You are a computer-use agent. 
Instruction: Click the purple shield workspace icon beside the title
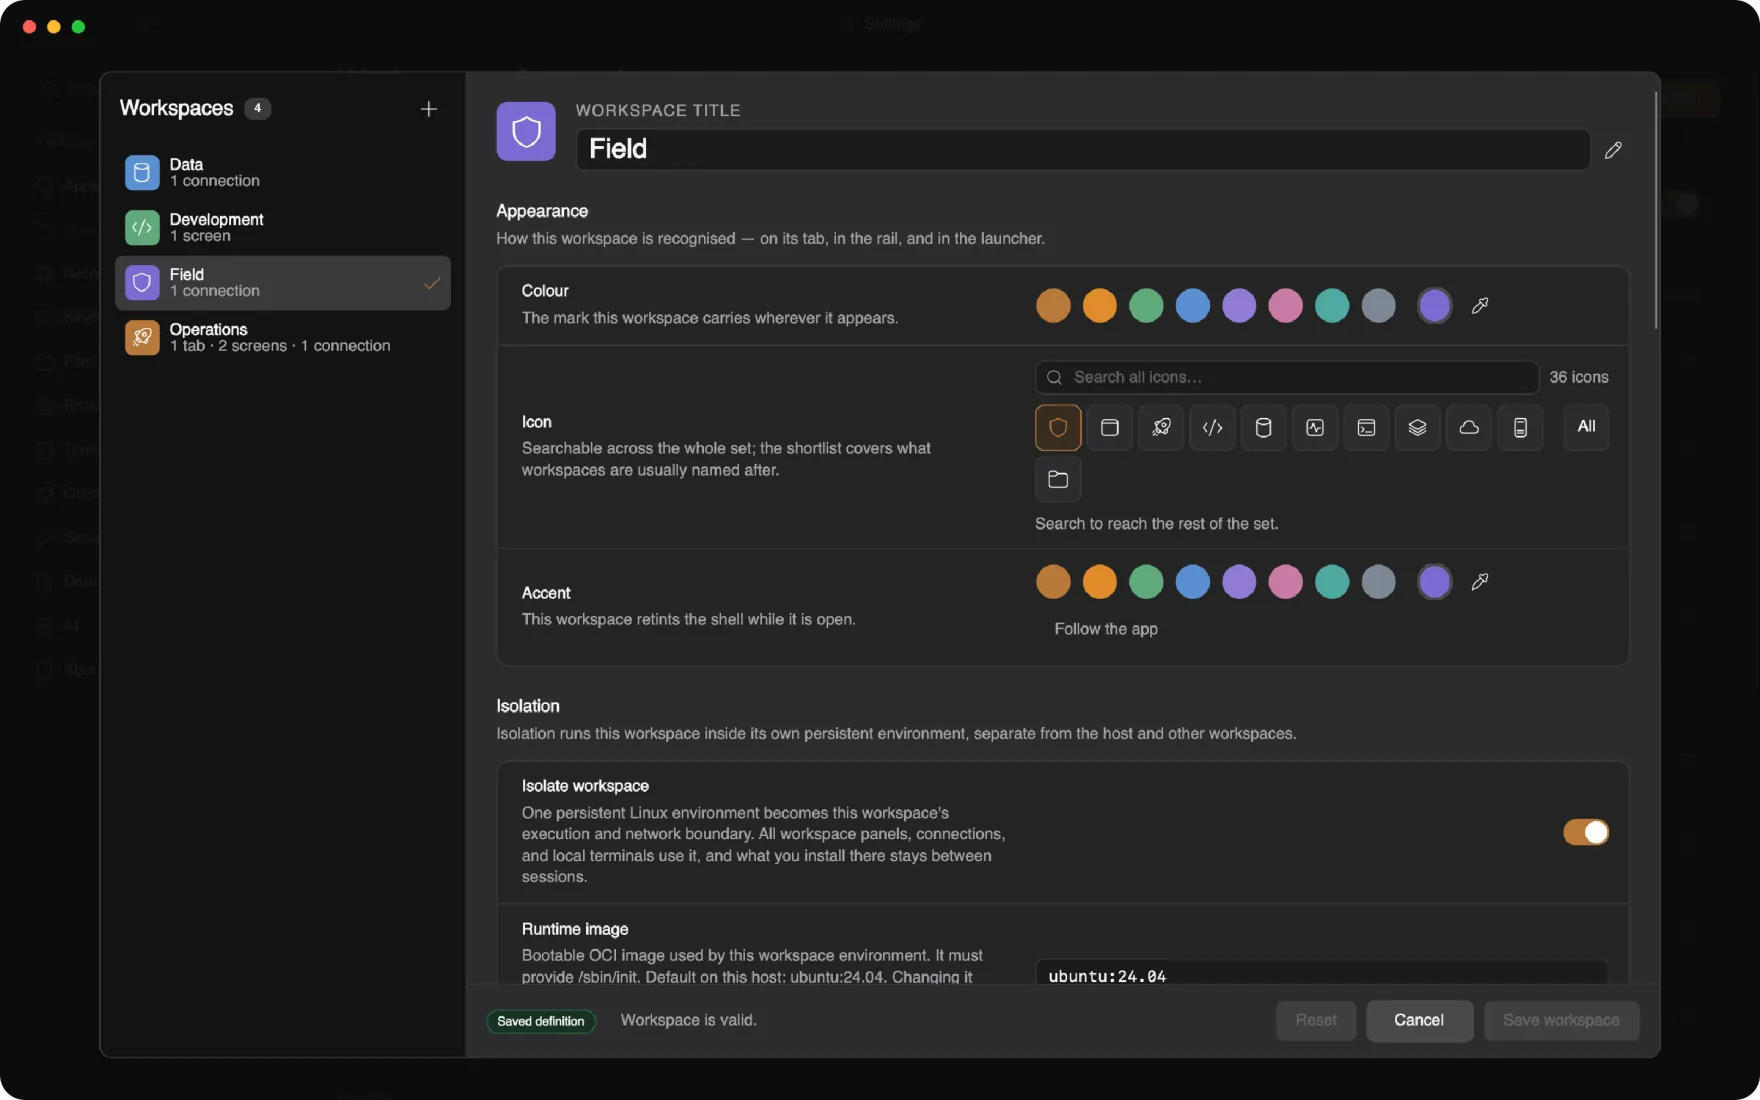(x=526, y=131)
